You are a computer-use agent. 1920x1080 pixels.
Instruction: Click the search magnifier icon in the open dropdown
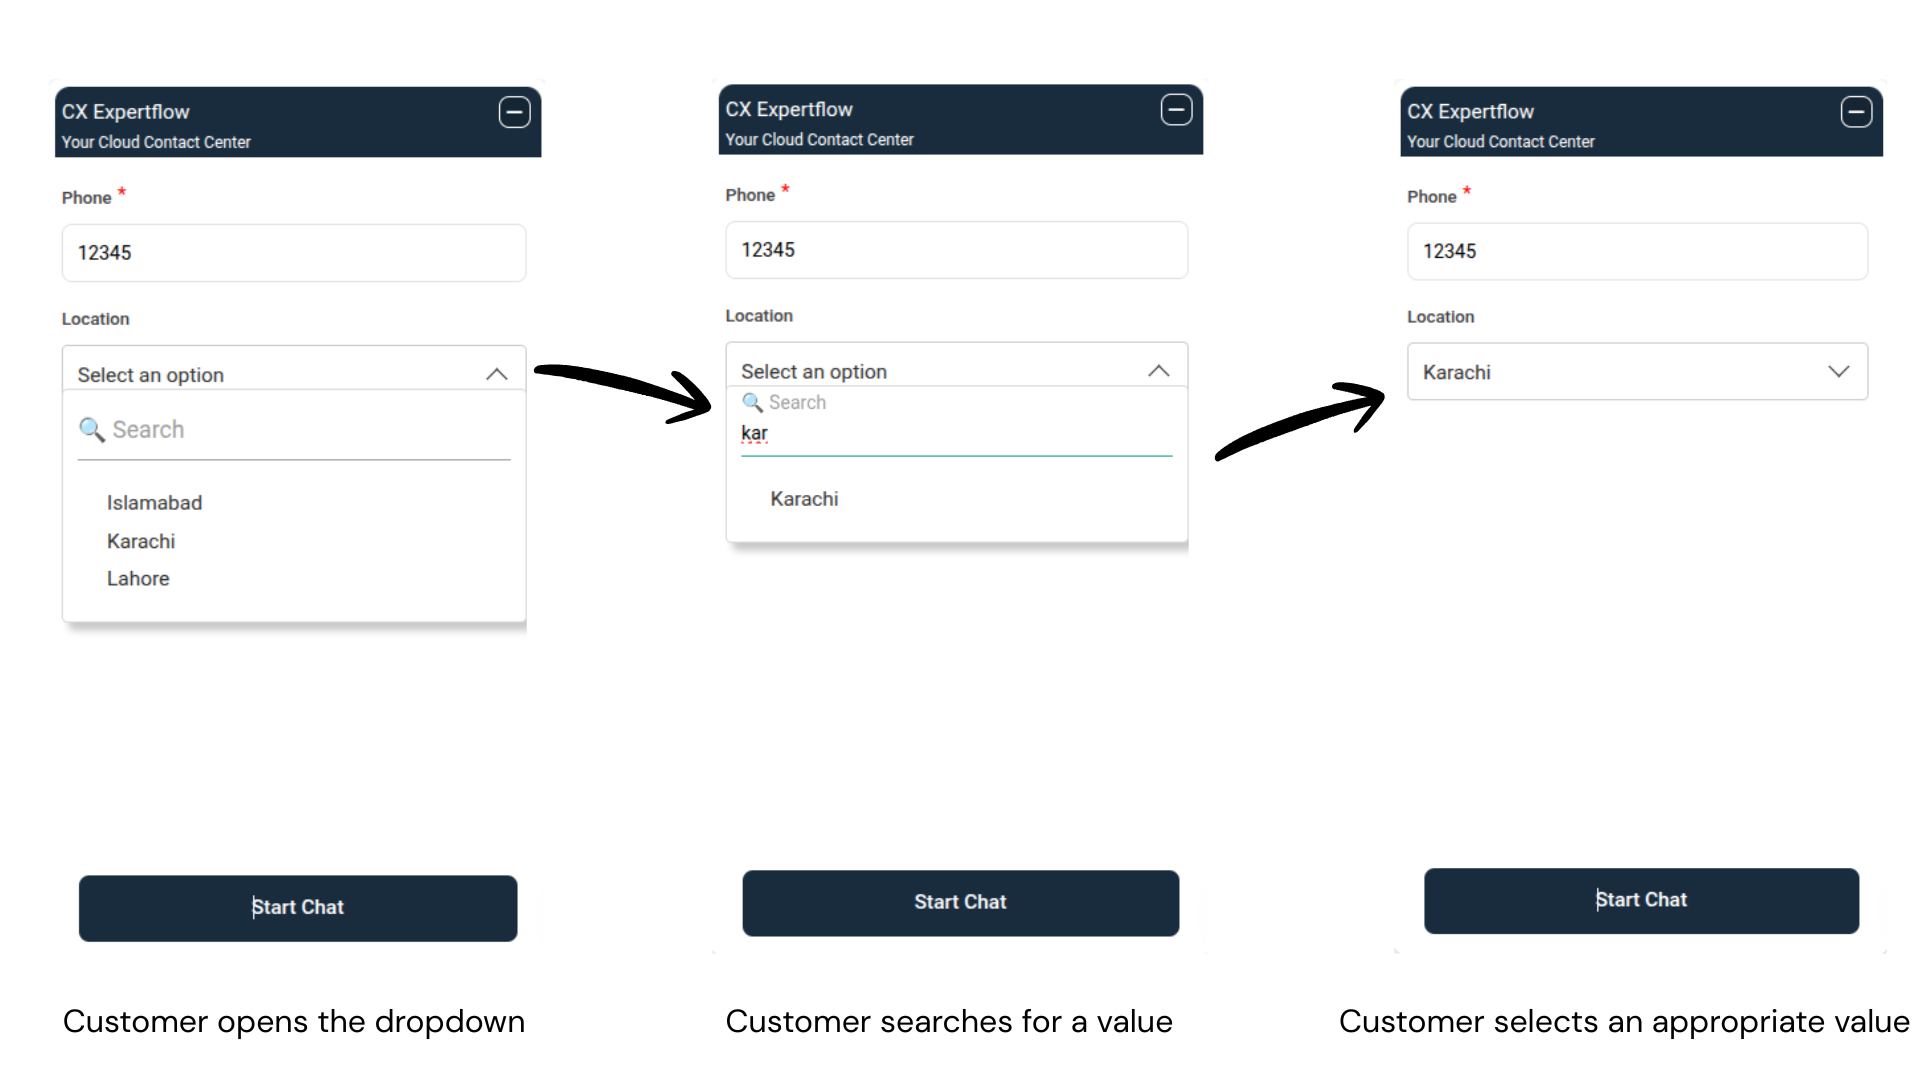92,429
